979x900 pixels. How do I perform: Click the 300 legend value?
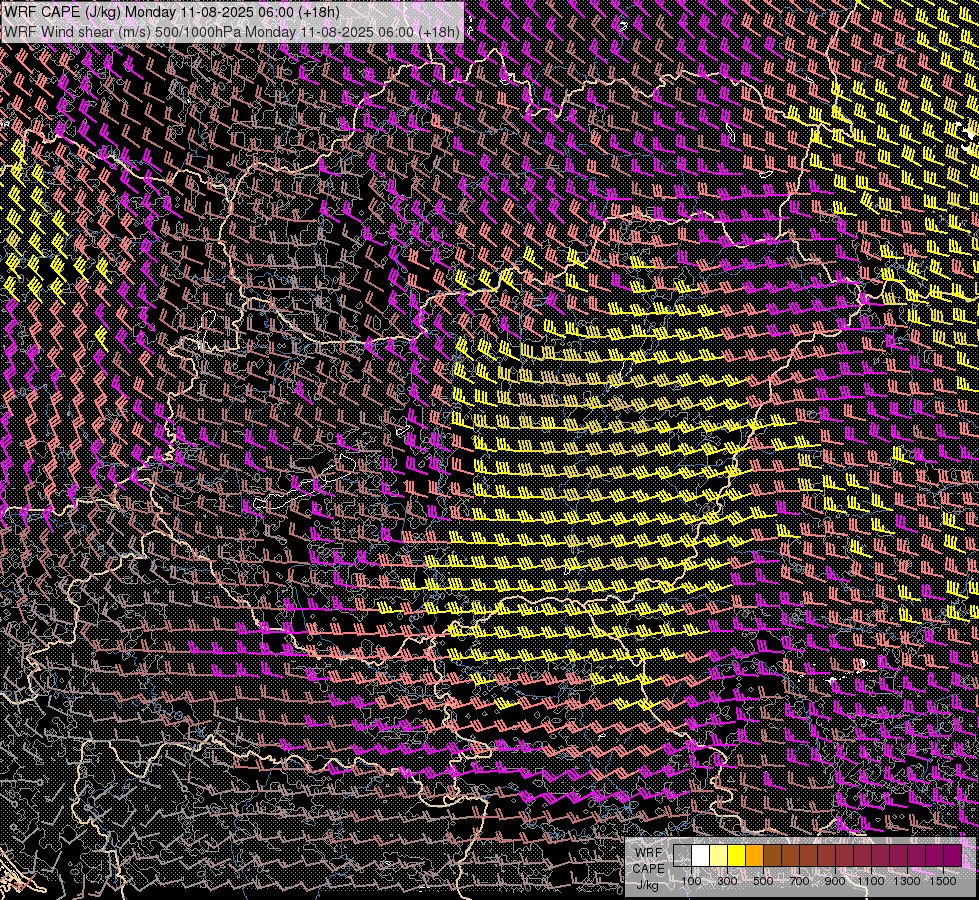727,881
